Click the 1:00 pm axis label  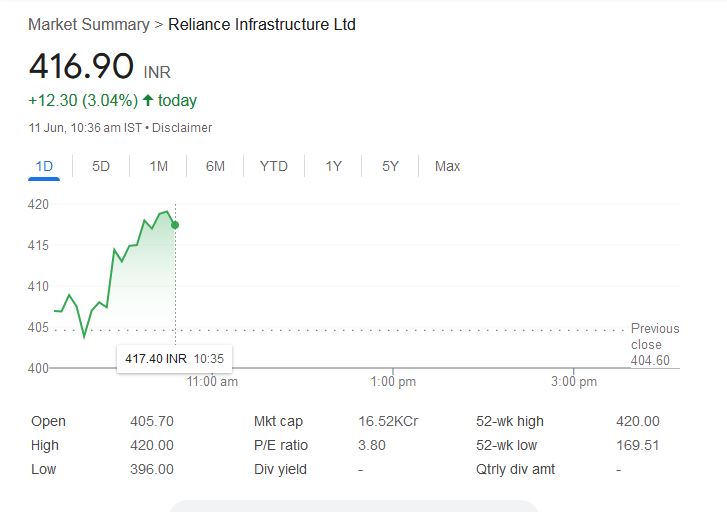click(x=393, y=382)
